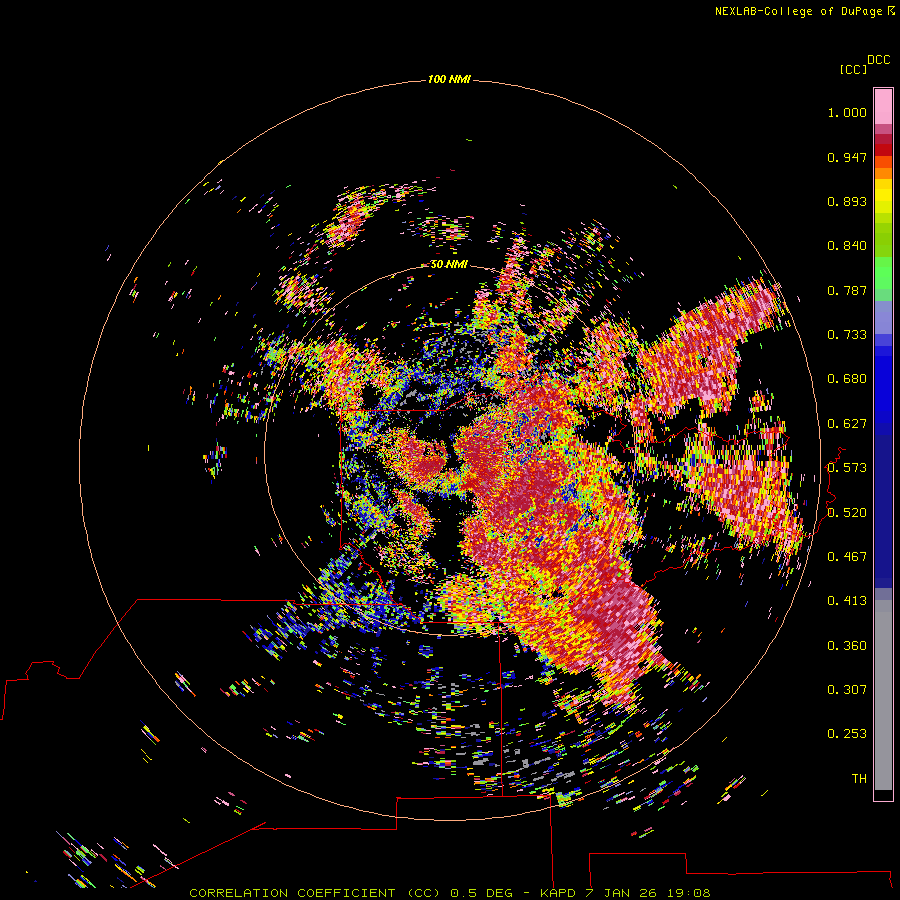This screenshot has height=900, width=900.
Task: Click the 0.573 scale value
Action: [847, 468]
